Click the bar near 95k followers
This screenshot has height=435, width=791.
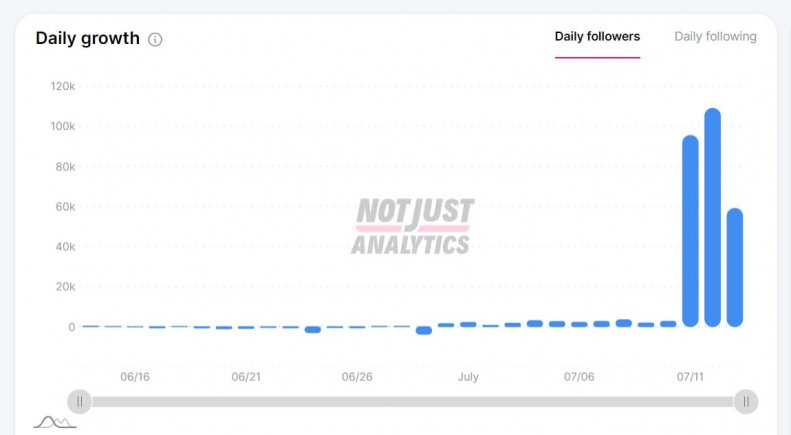coord(690,230)
